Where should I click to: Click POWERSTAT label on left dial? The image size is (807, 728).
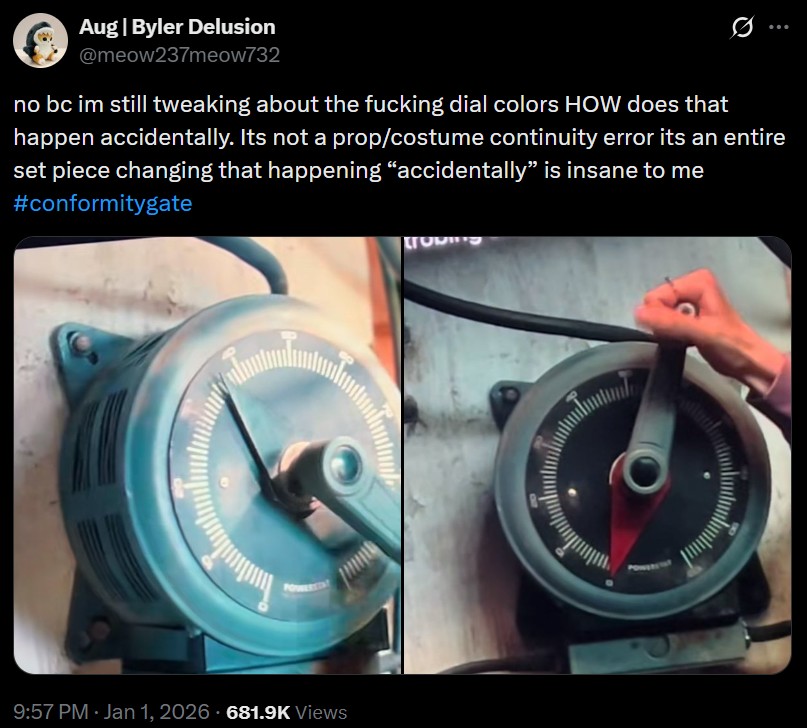306,587
